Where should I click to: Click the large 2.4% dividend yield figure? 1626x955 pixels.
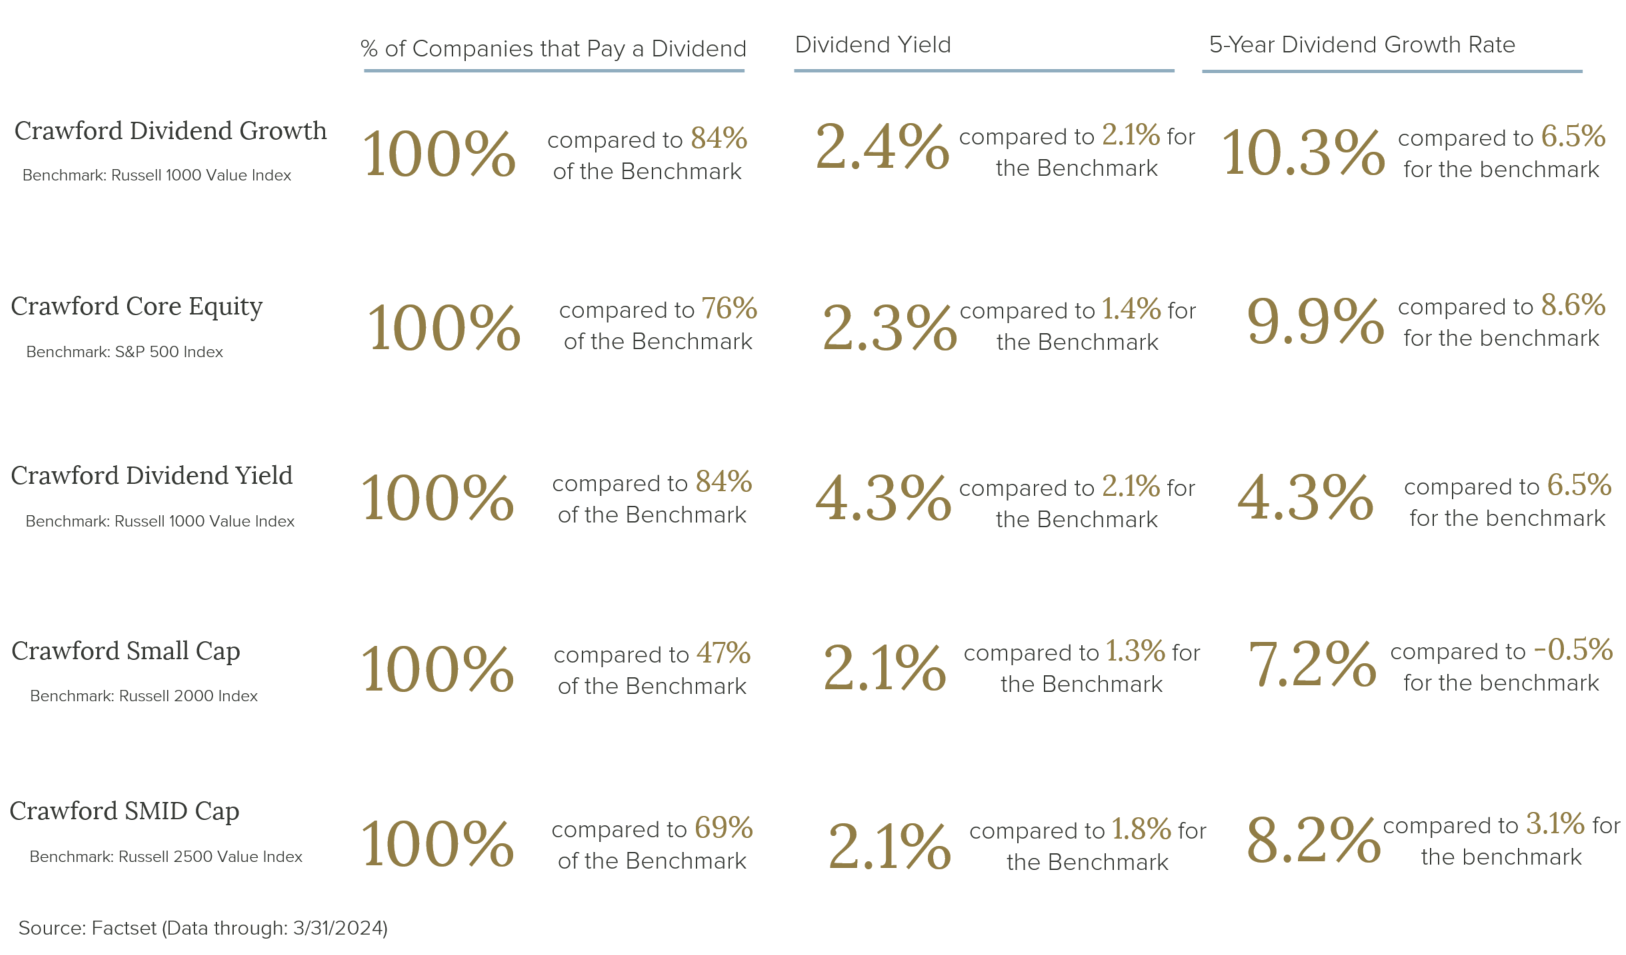[881, 147]
